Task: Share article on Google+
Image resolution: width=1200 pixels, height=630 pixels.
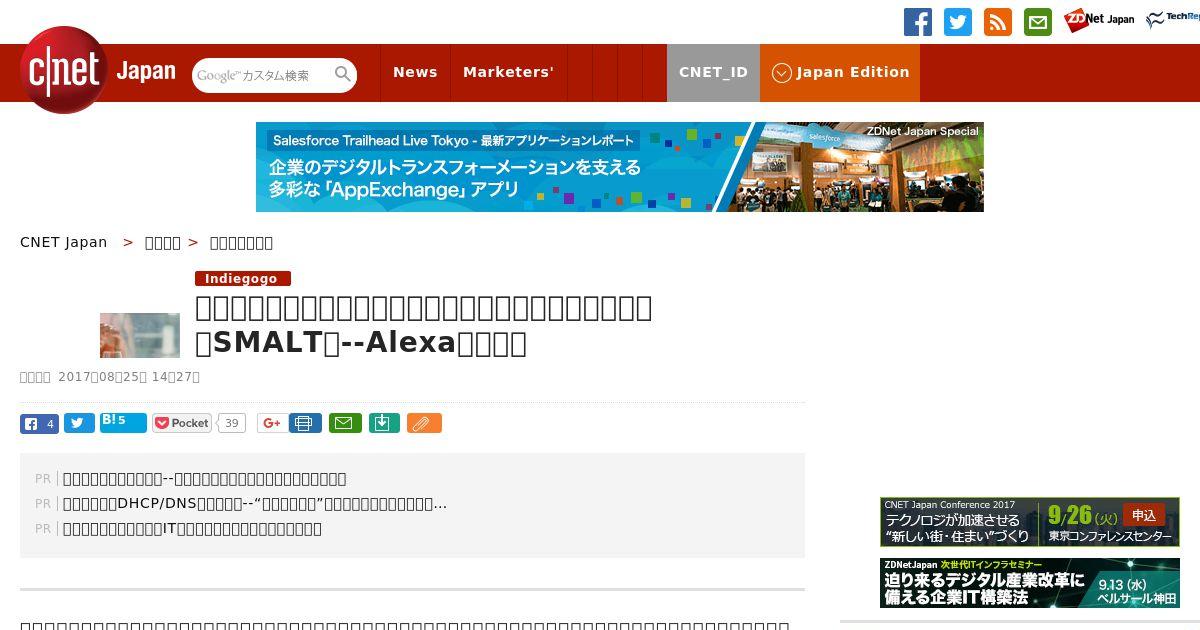Action: pos(270,424)
